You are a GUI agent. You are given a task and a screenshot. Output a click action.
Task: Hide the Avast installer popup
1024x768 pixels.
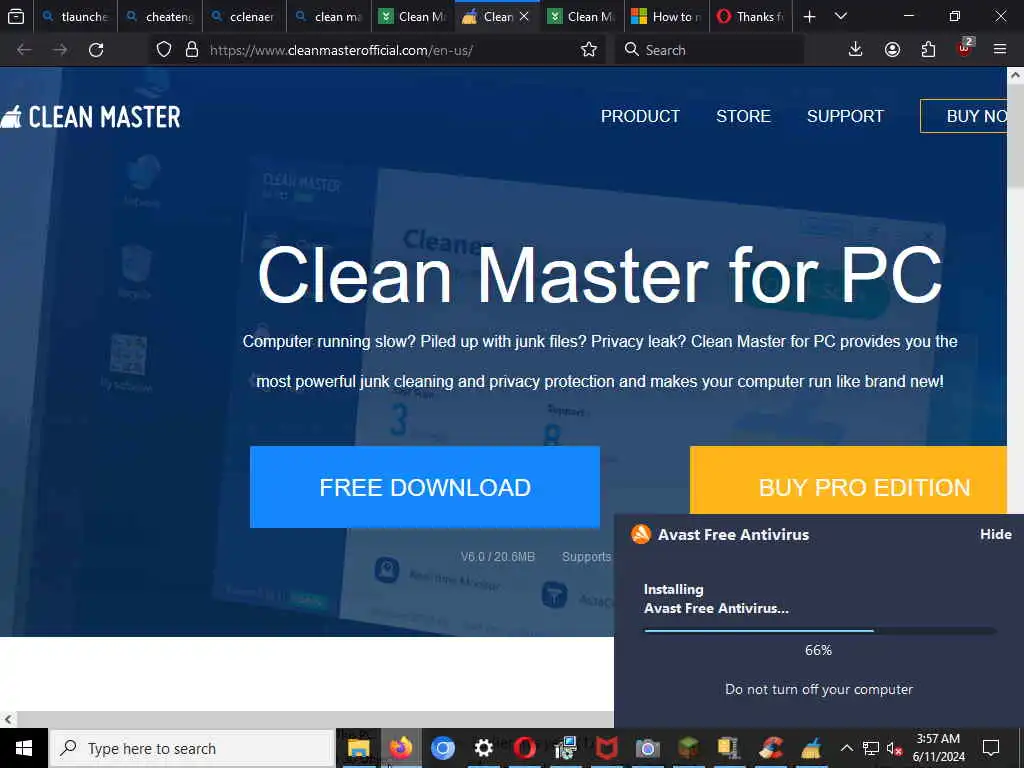pos(995,534)
